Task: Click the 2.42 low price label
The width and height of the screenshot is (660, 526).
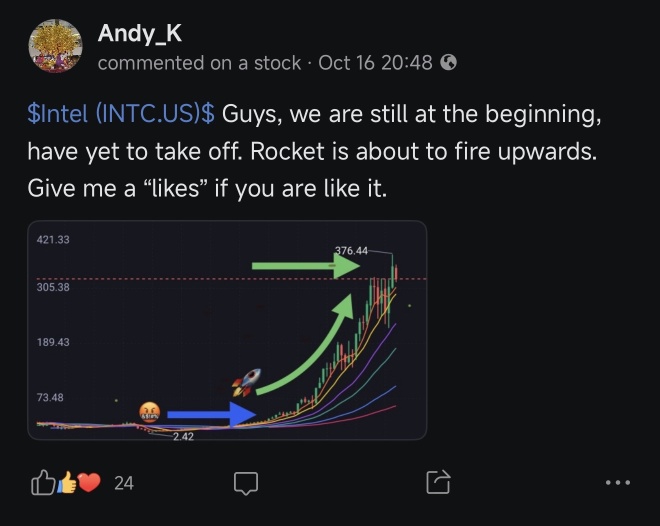Action: [183, 437]
